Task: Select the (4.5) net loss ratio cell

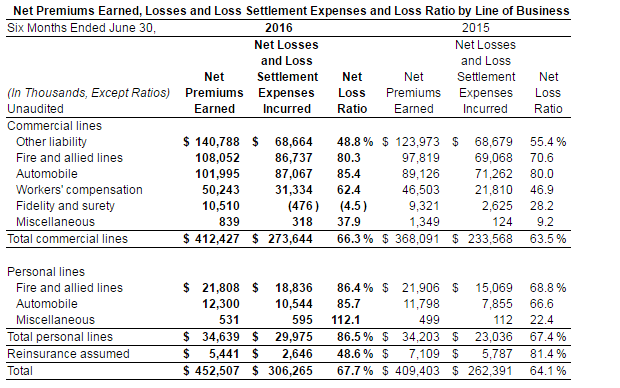Action: pyautogui.click(x=353, y=206)
